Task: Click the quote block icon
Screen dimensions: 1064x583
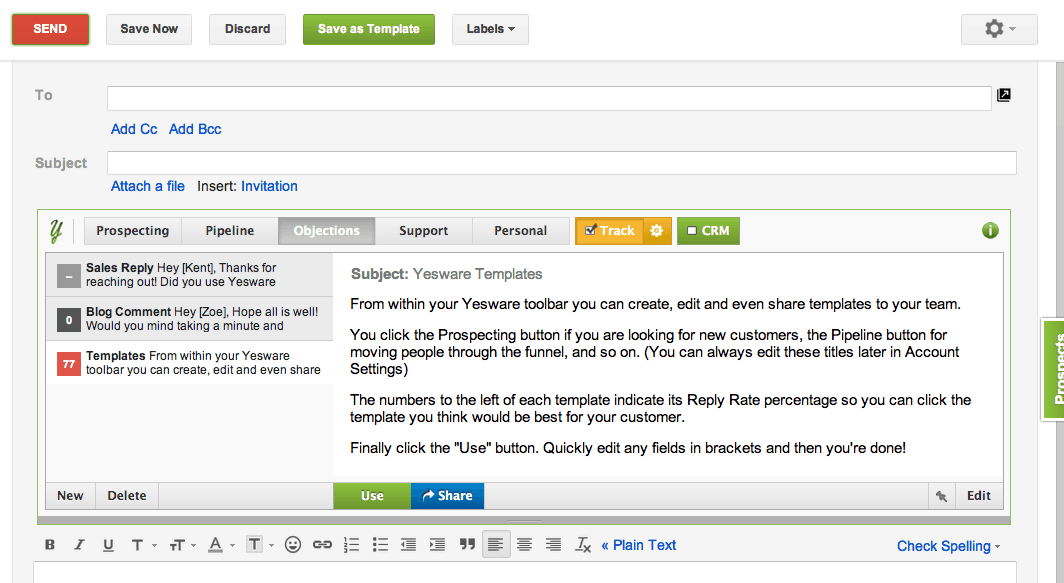Action: pyautogui.click(x=467, y=545)
